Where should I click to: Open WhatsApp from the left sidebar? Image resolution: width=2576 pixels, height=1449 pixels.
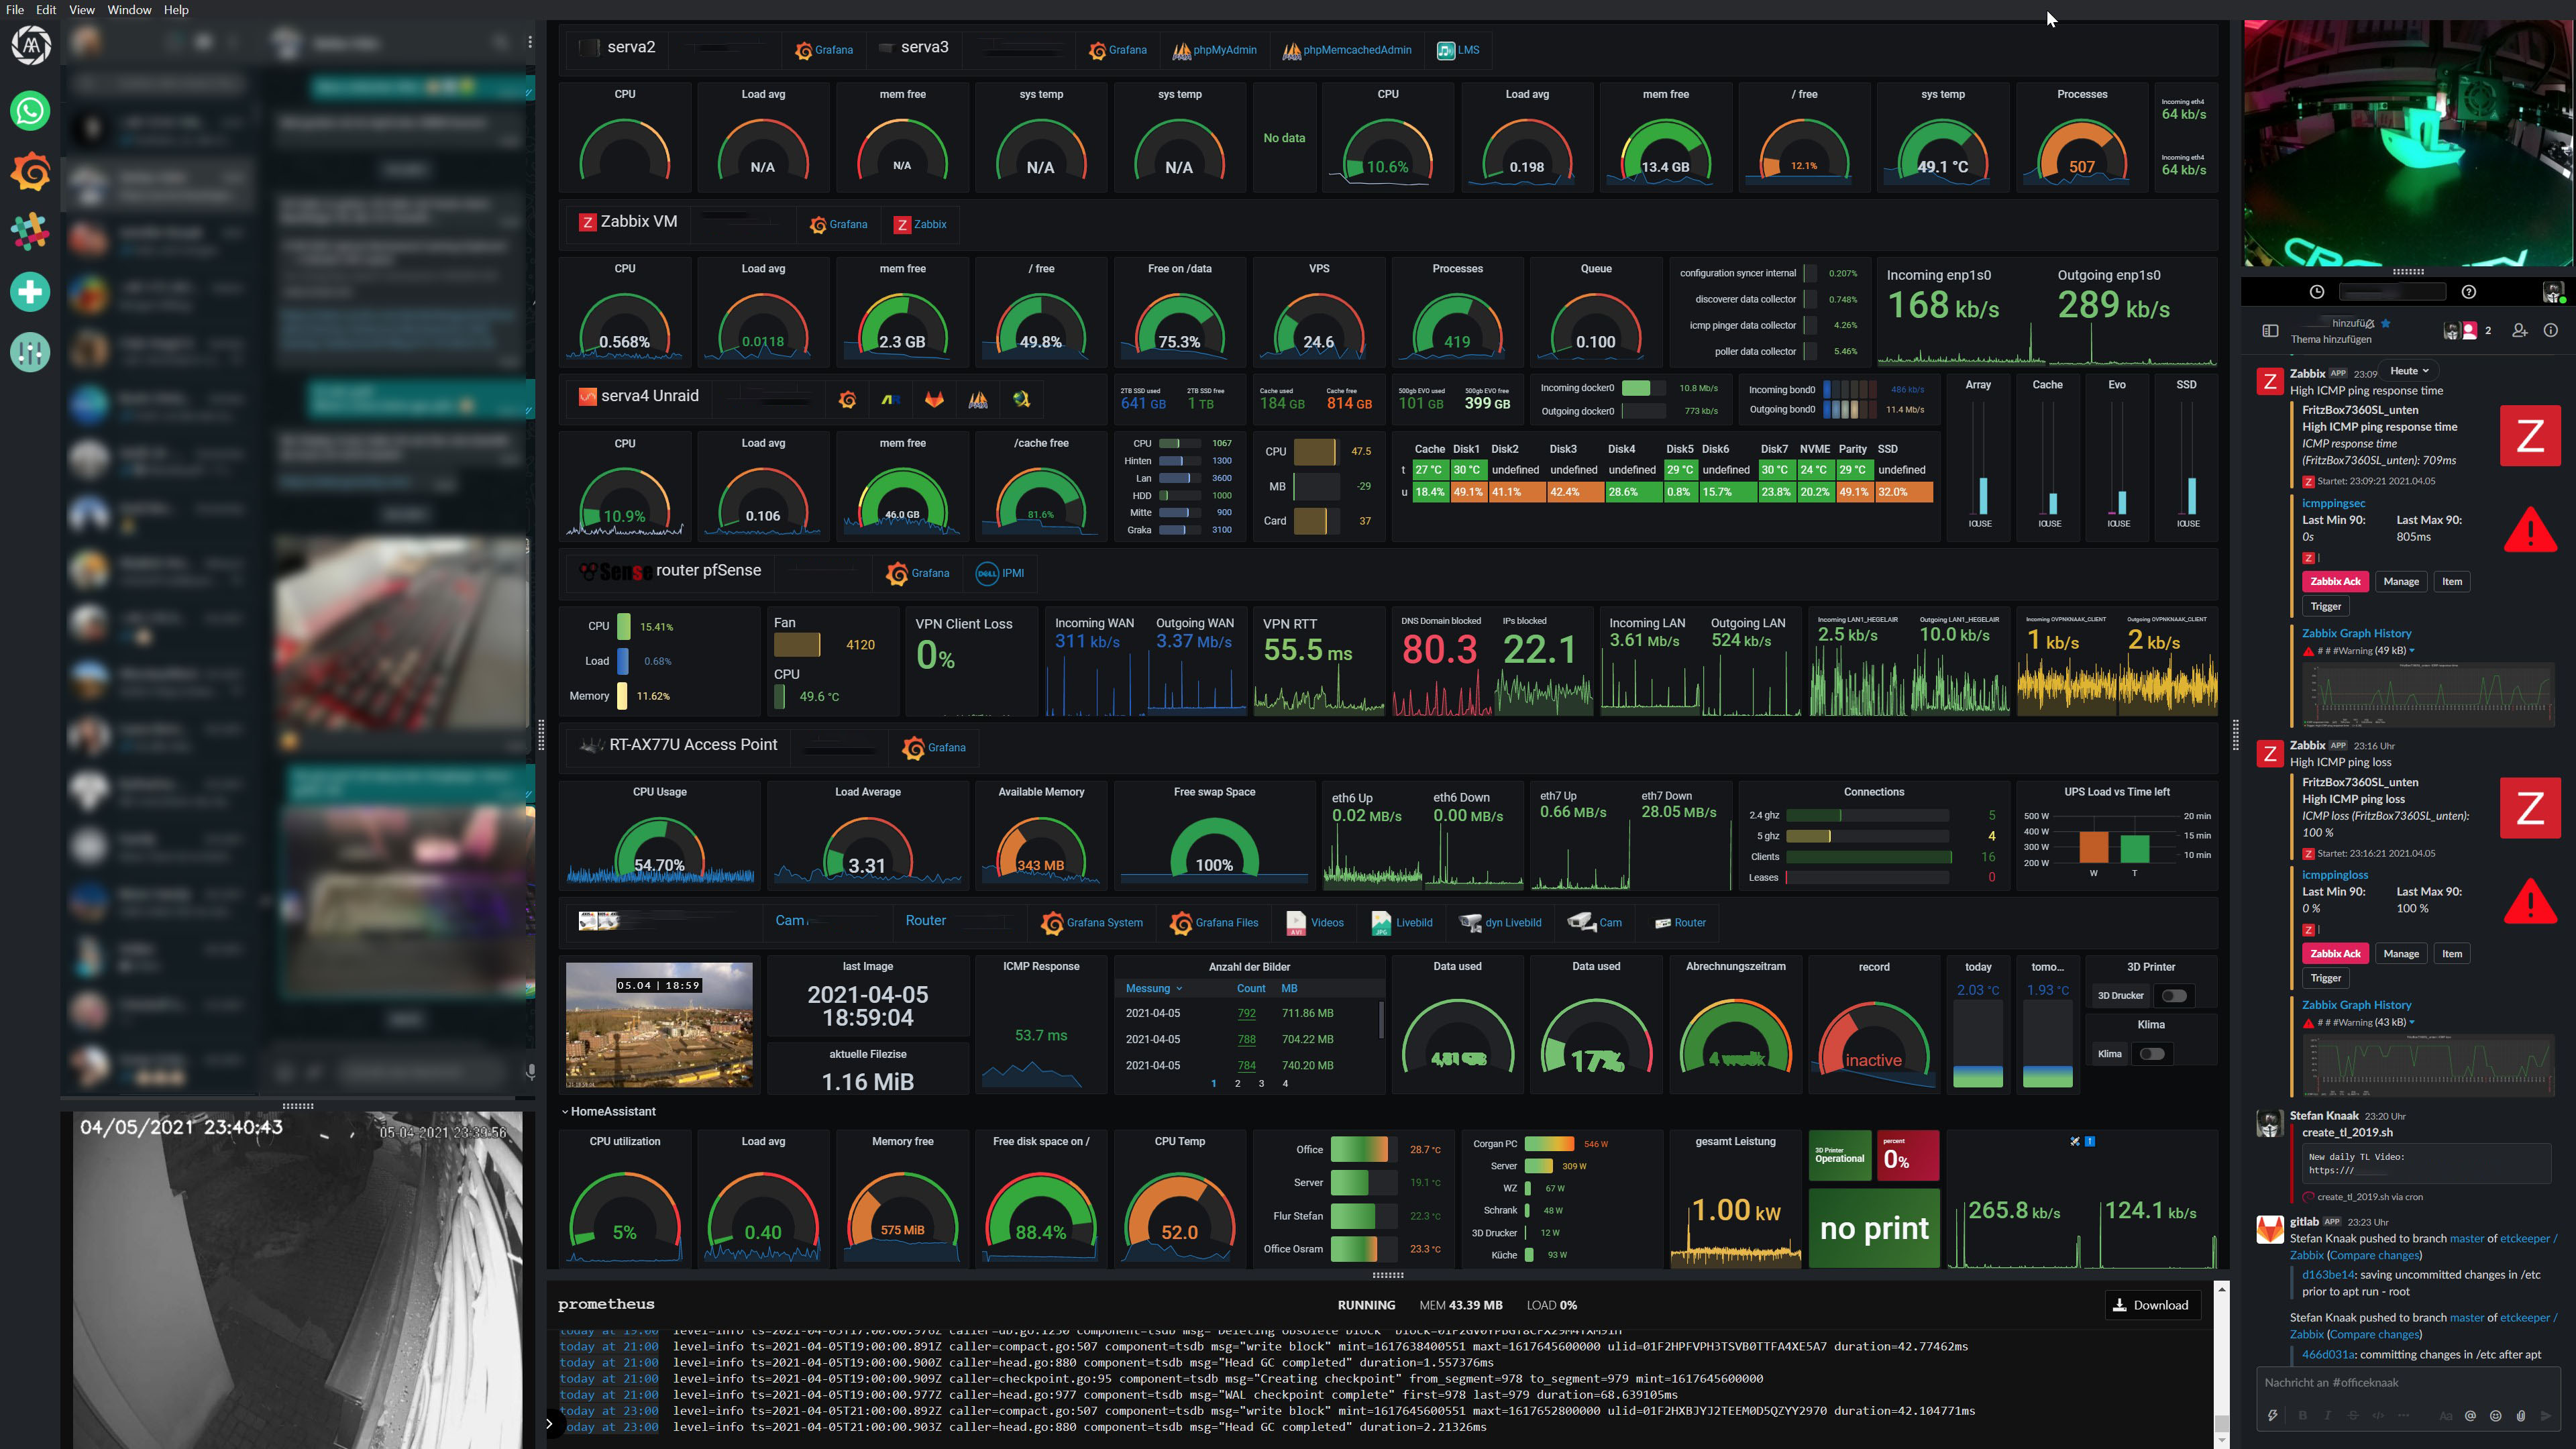point(30,110)
